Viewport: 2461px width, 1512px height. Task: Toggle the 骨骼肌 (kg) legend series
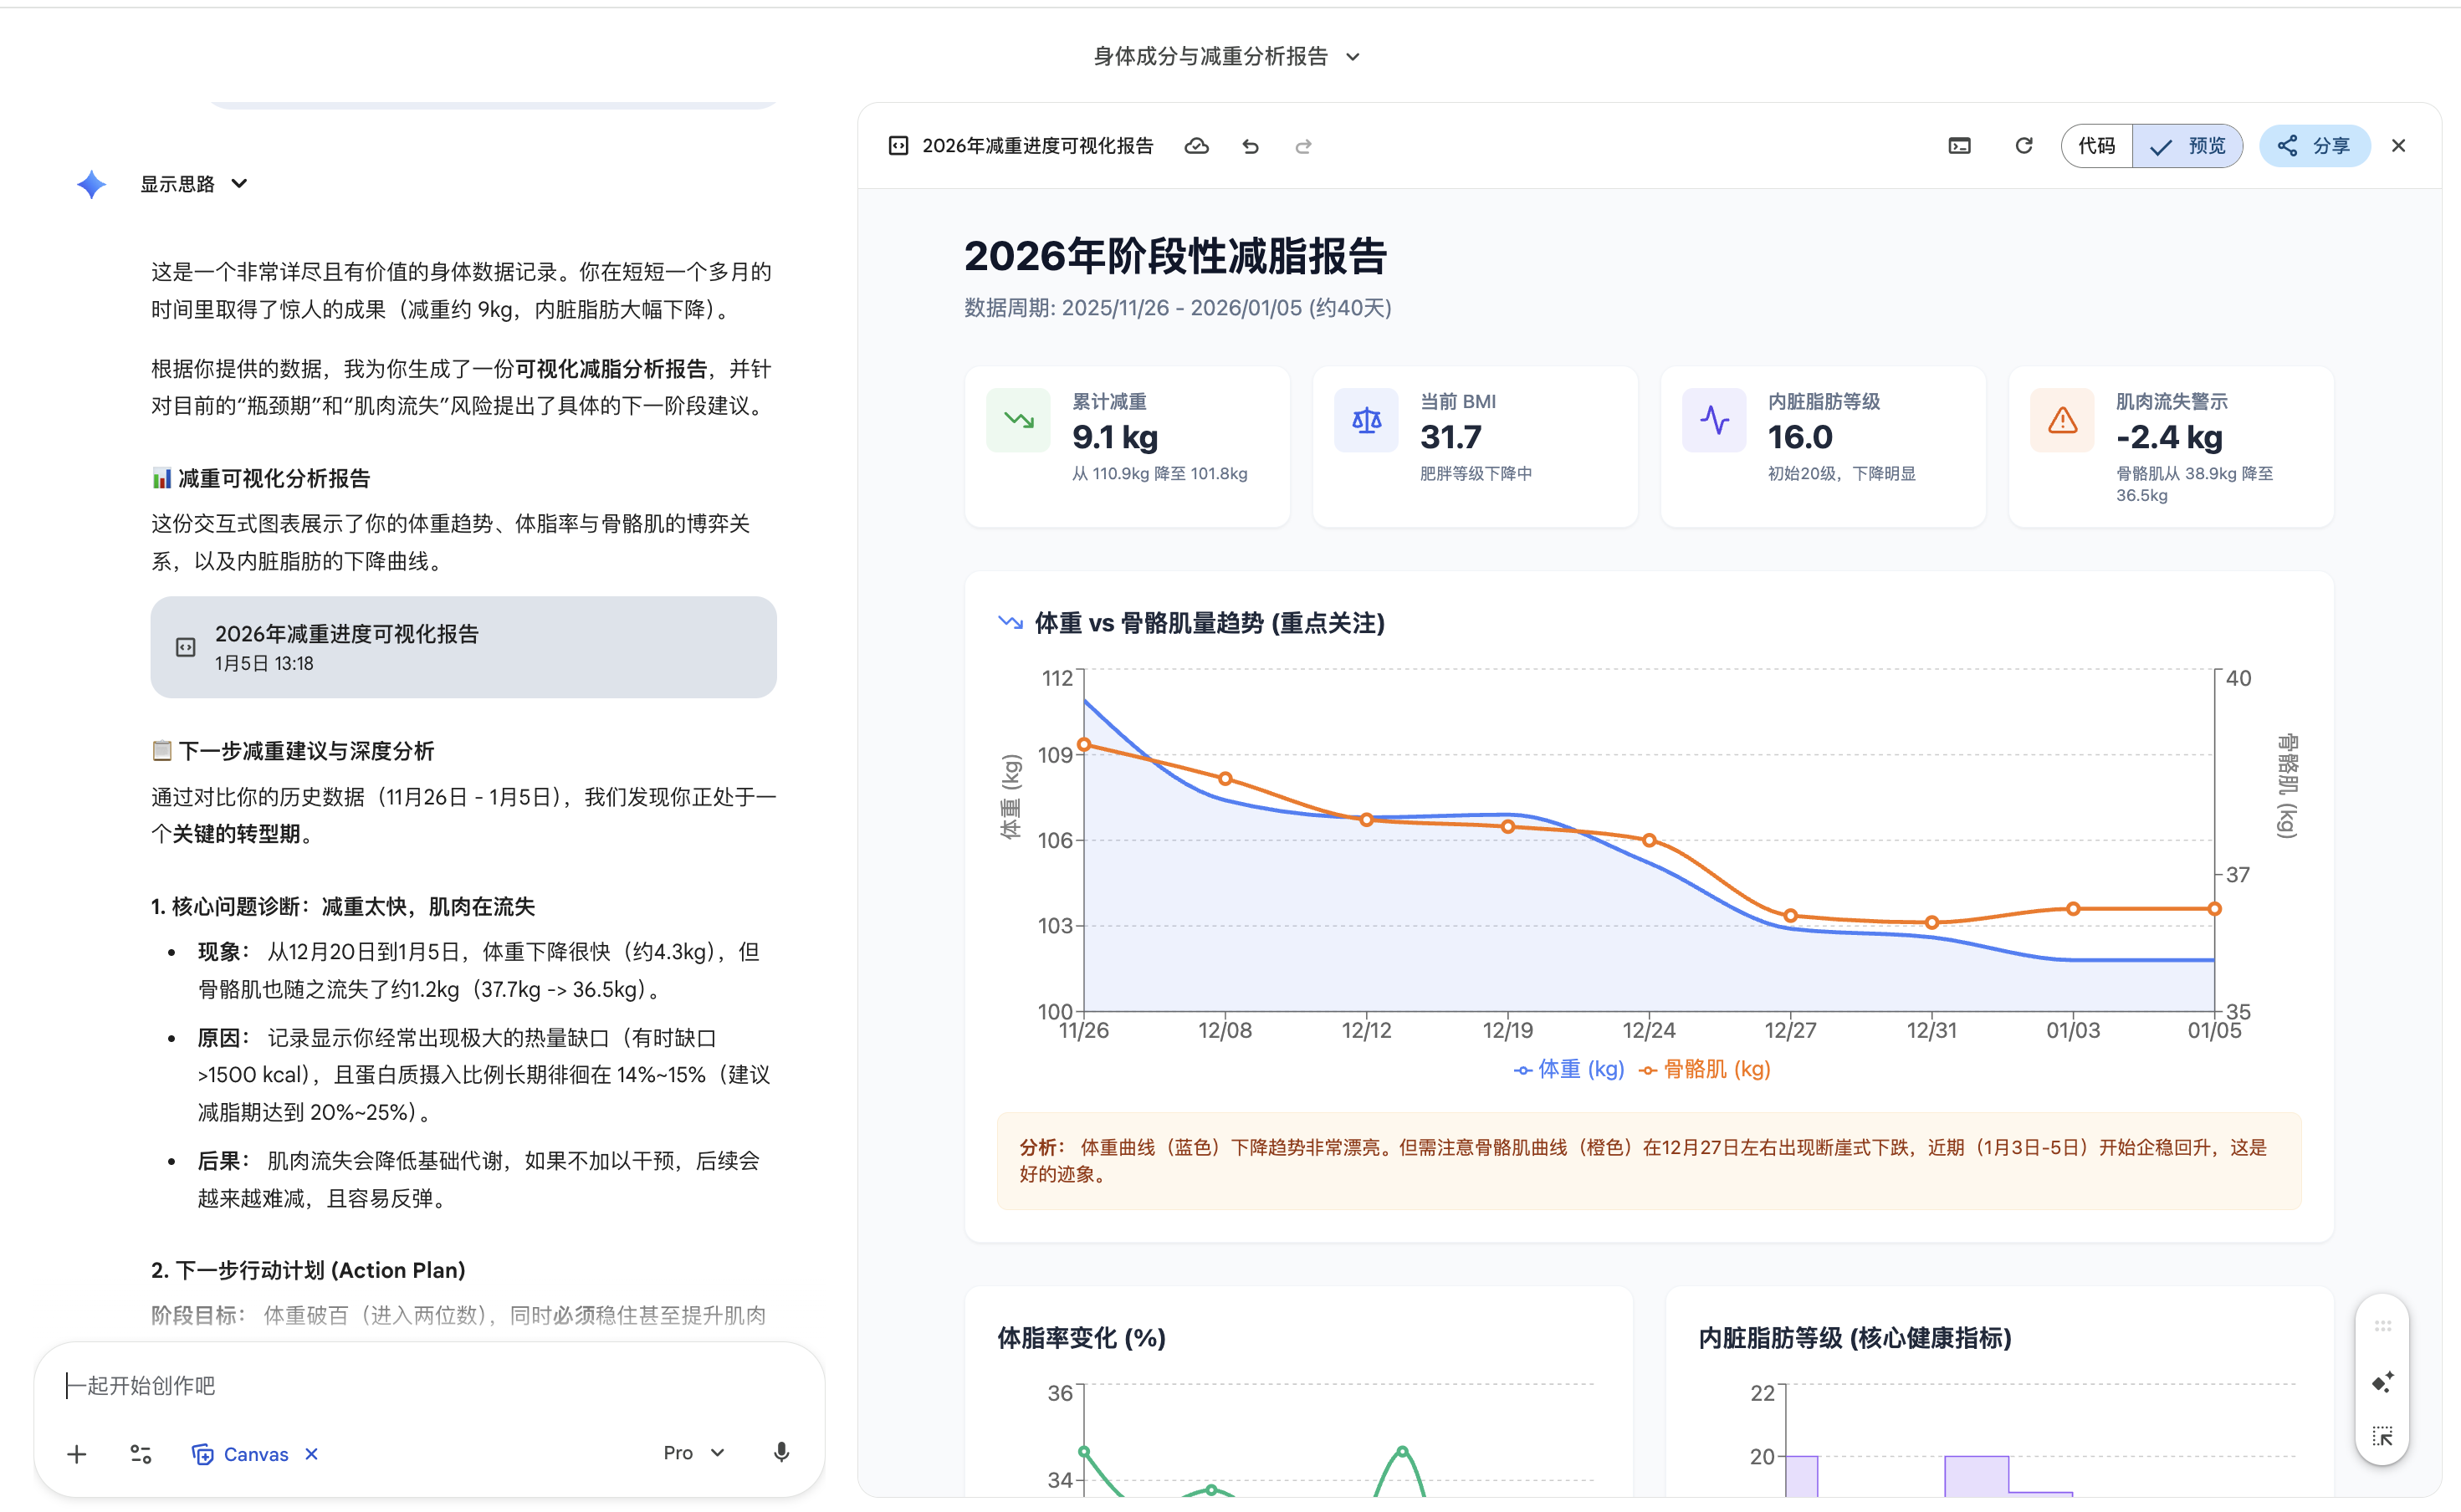coord(1704,1069)
